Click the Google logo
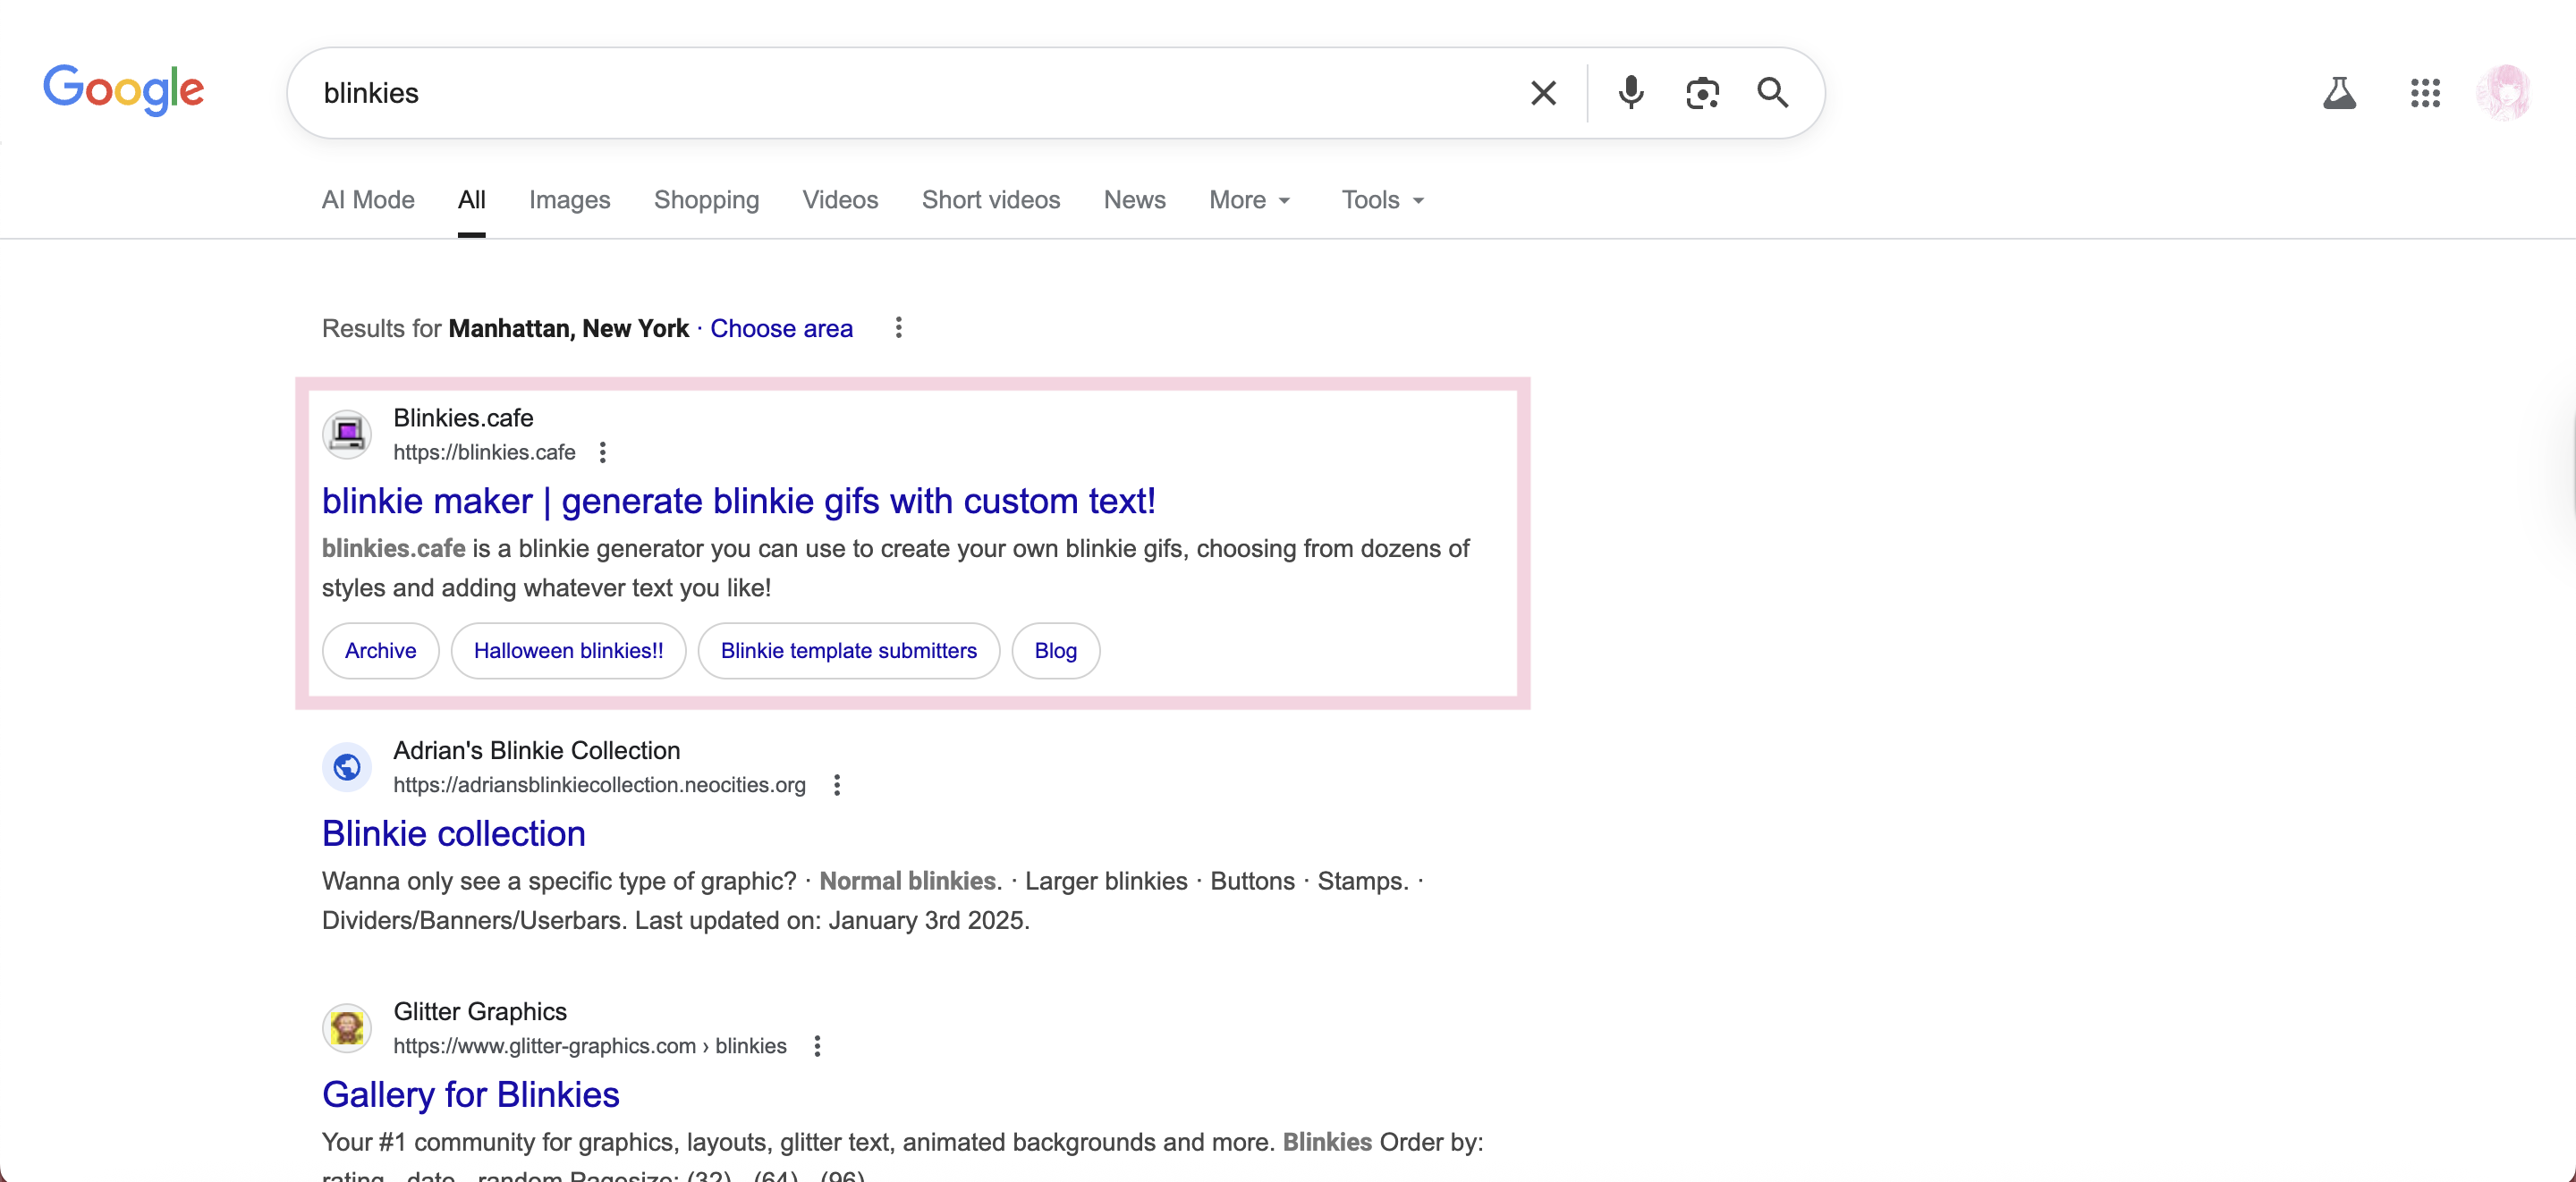This screenshot has height=1182, width=2576. tap(124, 89)
